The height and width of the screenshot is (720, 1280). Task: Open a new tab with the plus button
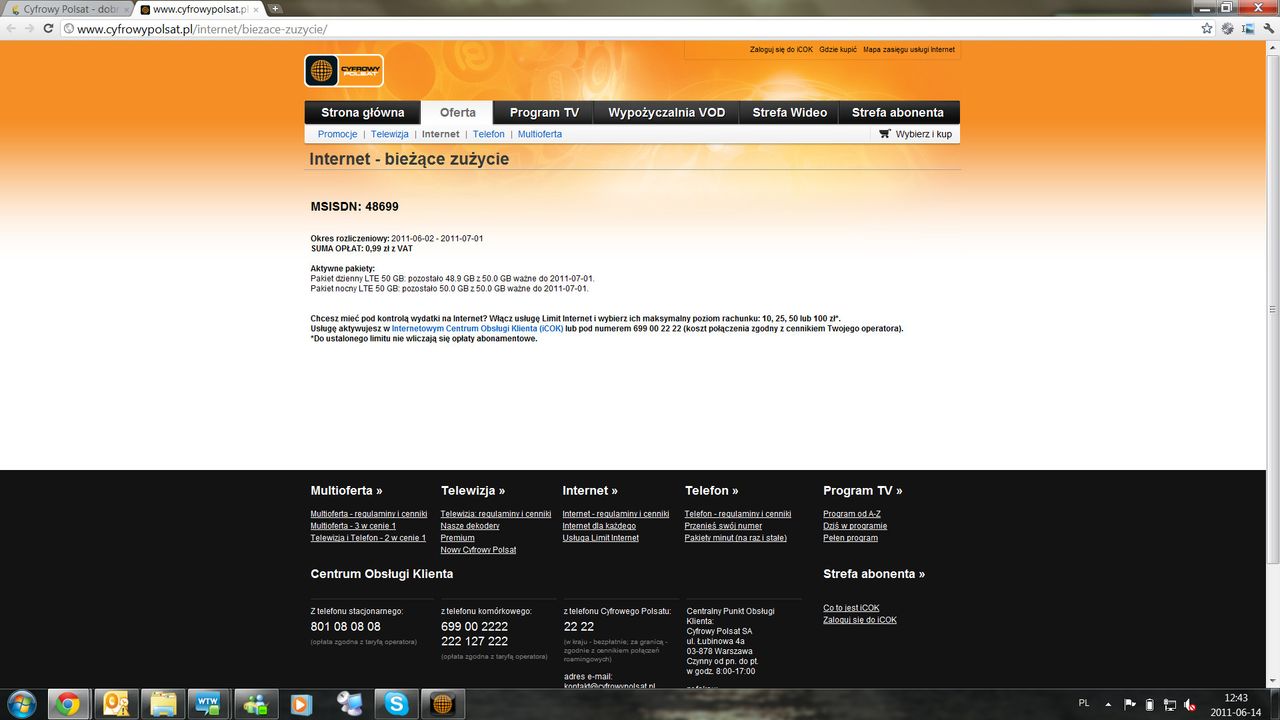[x=275, y=9]
